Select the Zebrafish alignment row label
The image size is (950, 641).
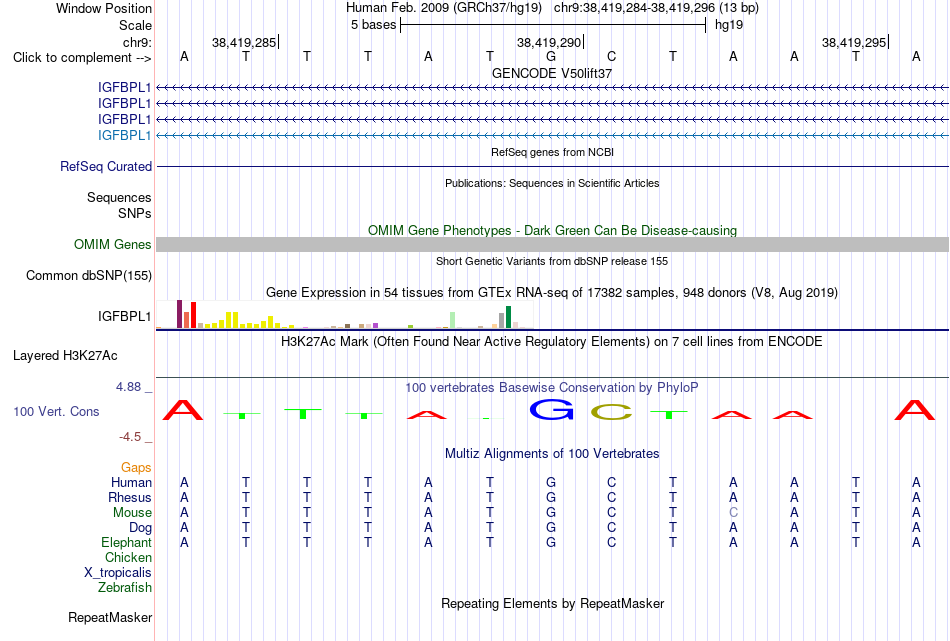point(125,587)
